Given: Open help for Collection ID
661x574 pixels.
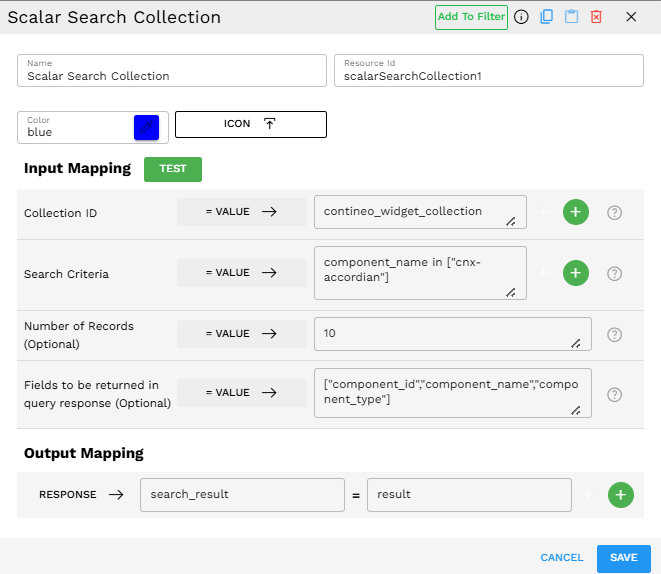Looking at the screenshot, I should pyautogui.click(x=615, y=212).
